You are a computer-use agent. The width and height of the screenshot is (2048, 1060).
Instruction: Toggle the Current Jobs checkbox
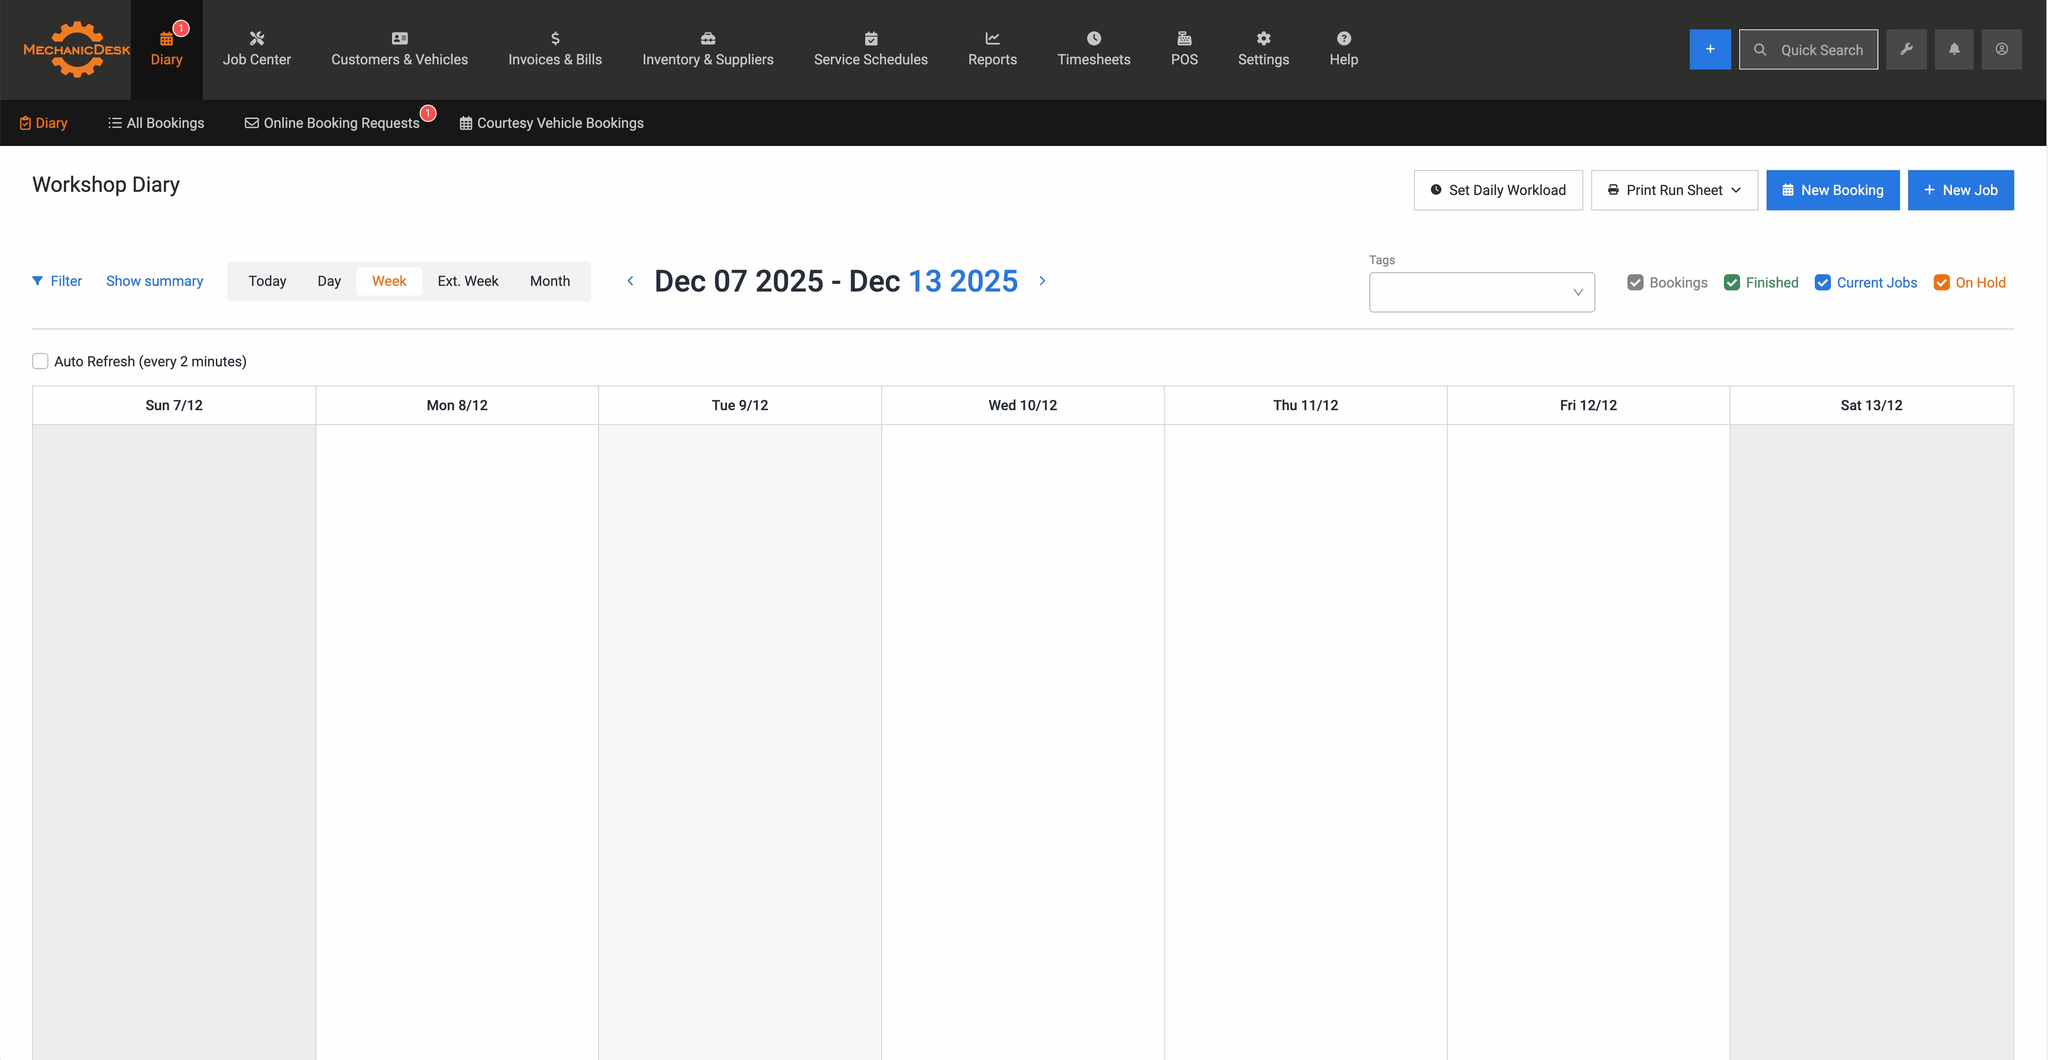coord(1823,283)
